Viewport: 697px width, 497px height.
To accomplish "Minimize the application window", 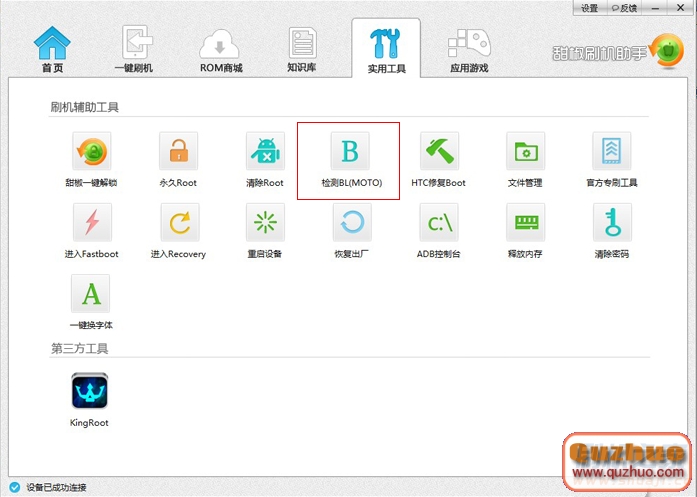I will pyautogui.click(x=655, y=8).
